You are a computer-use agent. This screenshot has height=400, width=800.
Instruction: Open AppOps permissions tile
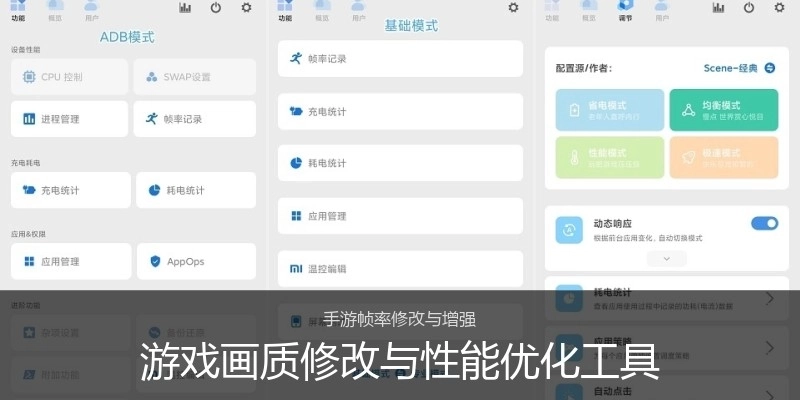pos(194,262)
